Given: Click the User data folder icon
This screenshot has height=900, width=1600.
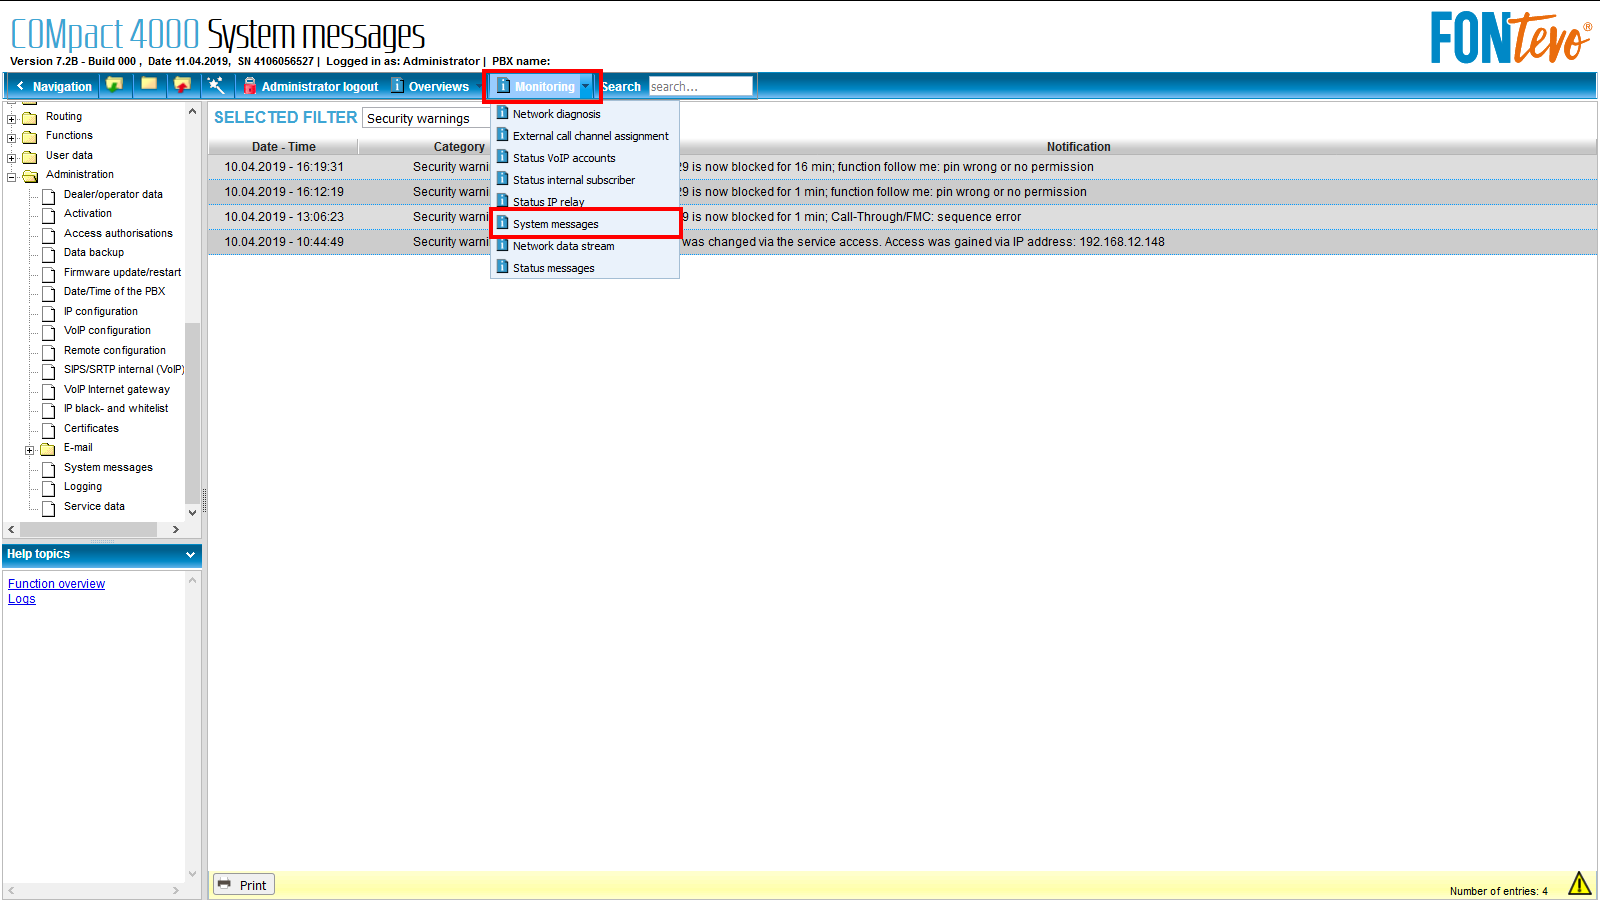Looking at the screenshot, I should click(x=30, y=157).
